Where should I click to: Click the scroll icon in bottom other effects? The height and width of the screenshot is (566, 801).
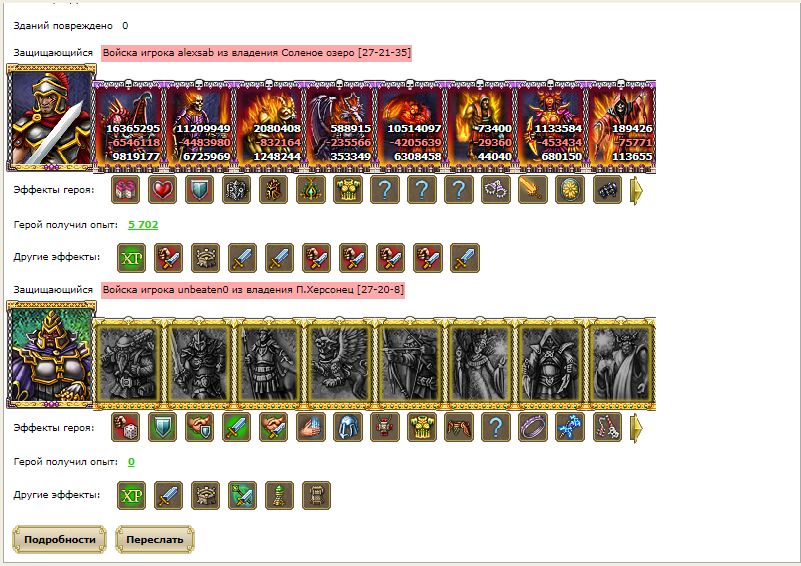[317, 496]
